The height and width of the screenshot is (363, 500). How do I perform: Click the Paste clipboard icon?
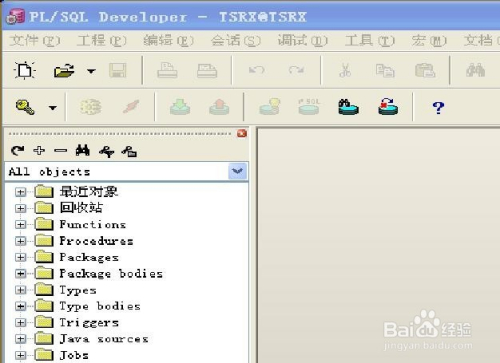[425, 70]
